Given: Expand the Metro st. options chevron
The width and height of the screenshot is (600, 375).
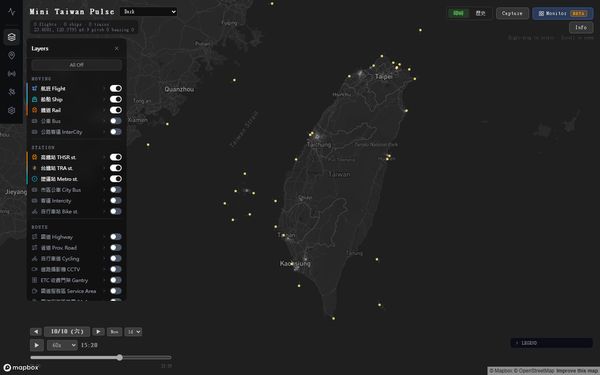Looking at the screenshot, I should click(x=104, y=179).
